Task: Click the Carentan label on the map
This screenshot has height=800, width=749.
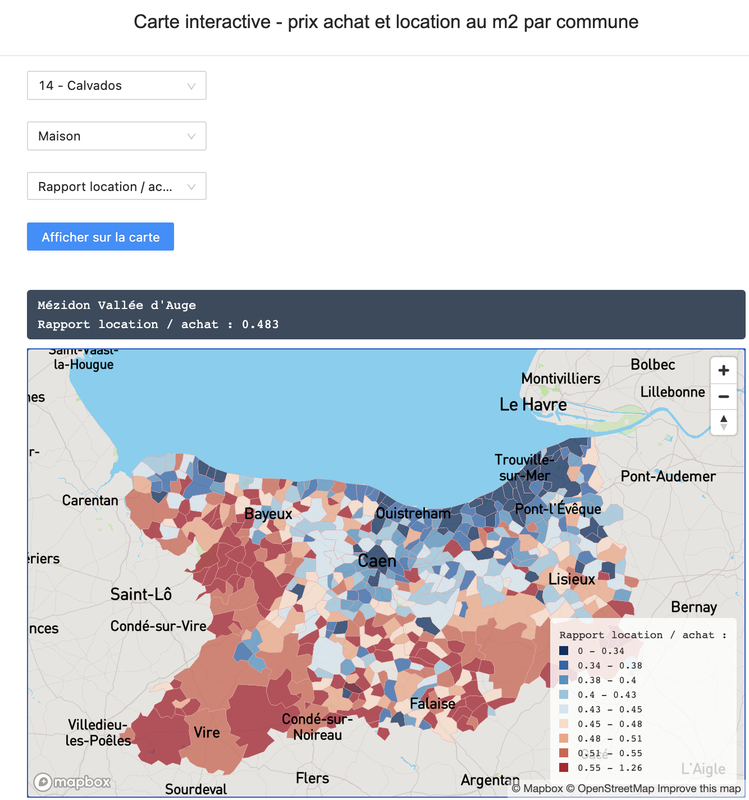Action: point(90,500)
